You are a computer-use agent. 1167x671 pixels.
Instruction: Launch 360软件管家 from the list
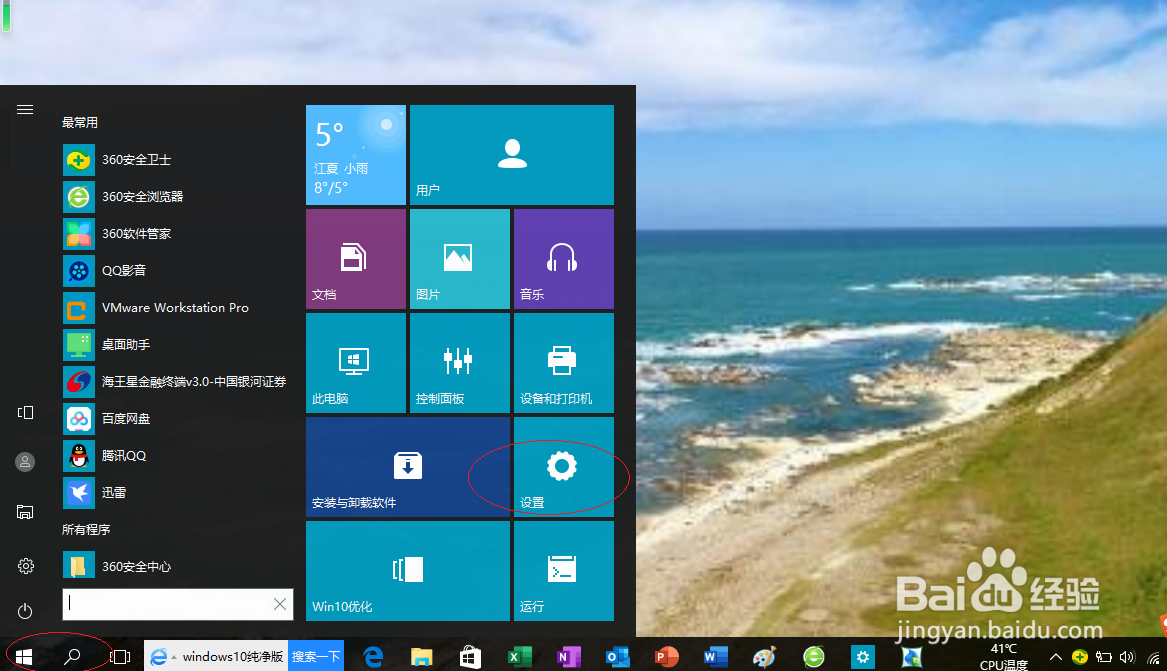(177, 234)
